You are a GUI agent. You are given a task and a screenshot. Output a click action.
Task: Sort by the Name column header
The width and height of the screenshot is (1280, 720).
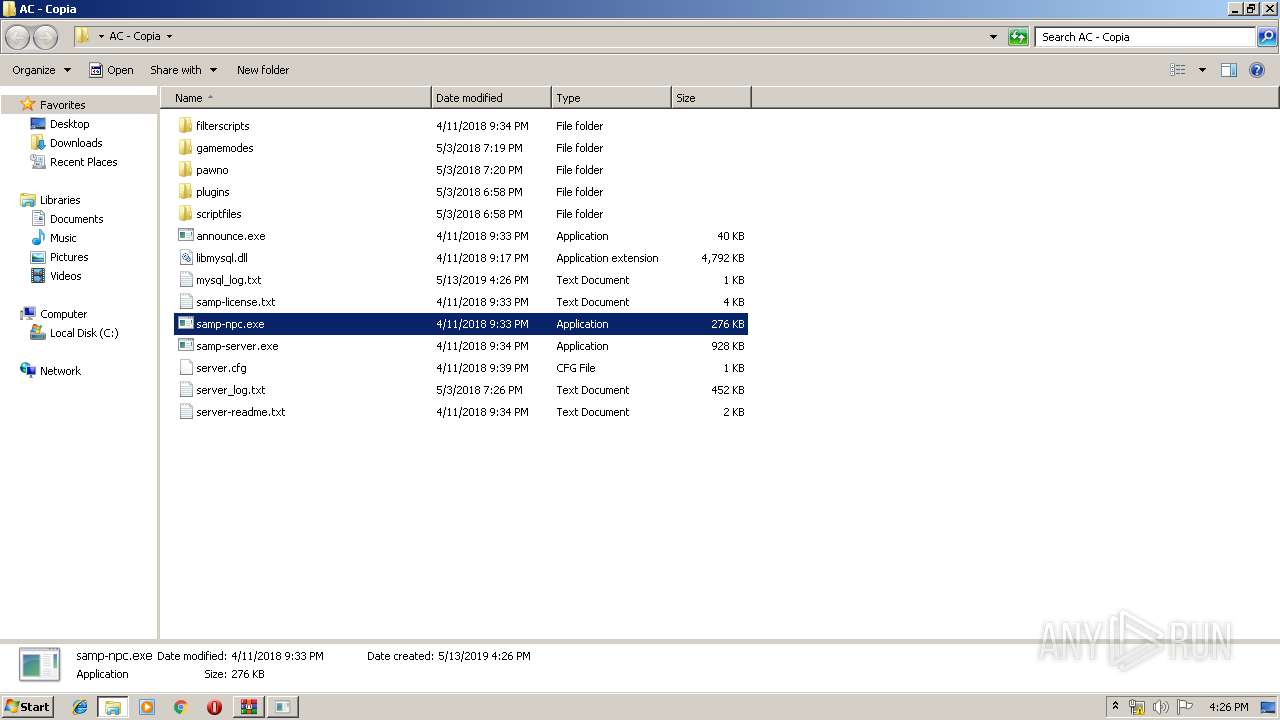pyautogui.click(x=296, y=98)
